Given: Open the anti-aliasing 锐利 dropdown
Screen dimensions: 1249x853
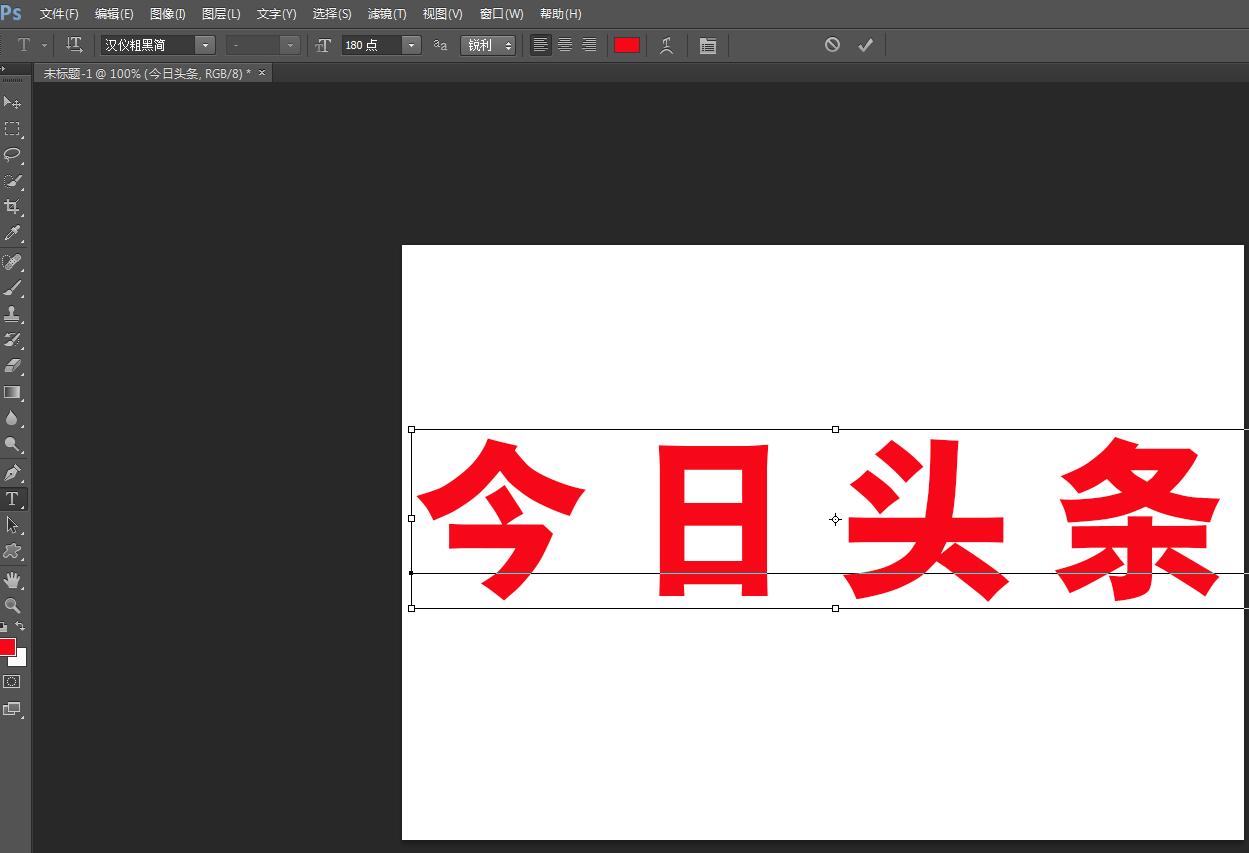Looking at the screenshot, I should [488, 45].
